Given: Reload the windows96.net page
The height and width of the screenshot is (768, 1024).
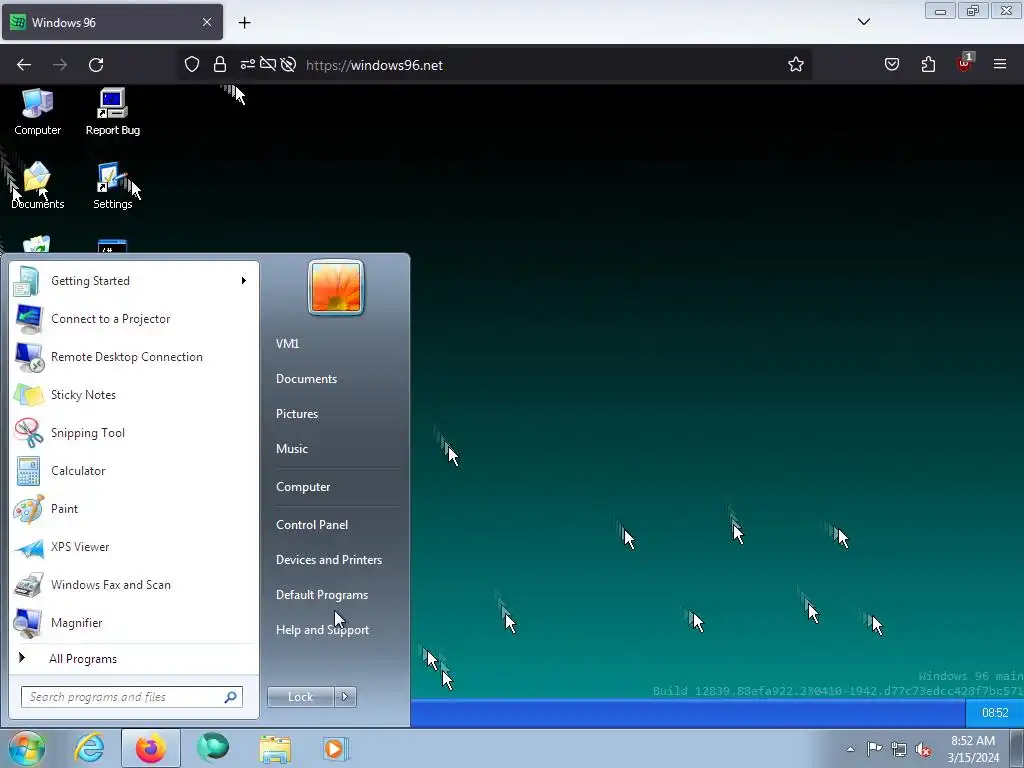Looking at the screenshot, I should tap(96, 65).
